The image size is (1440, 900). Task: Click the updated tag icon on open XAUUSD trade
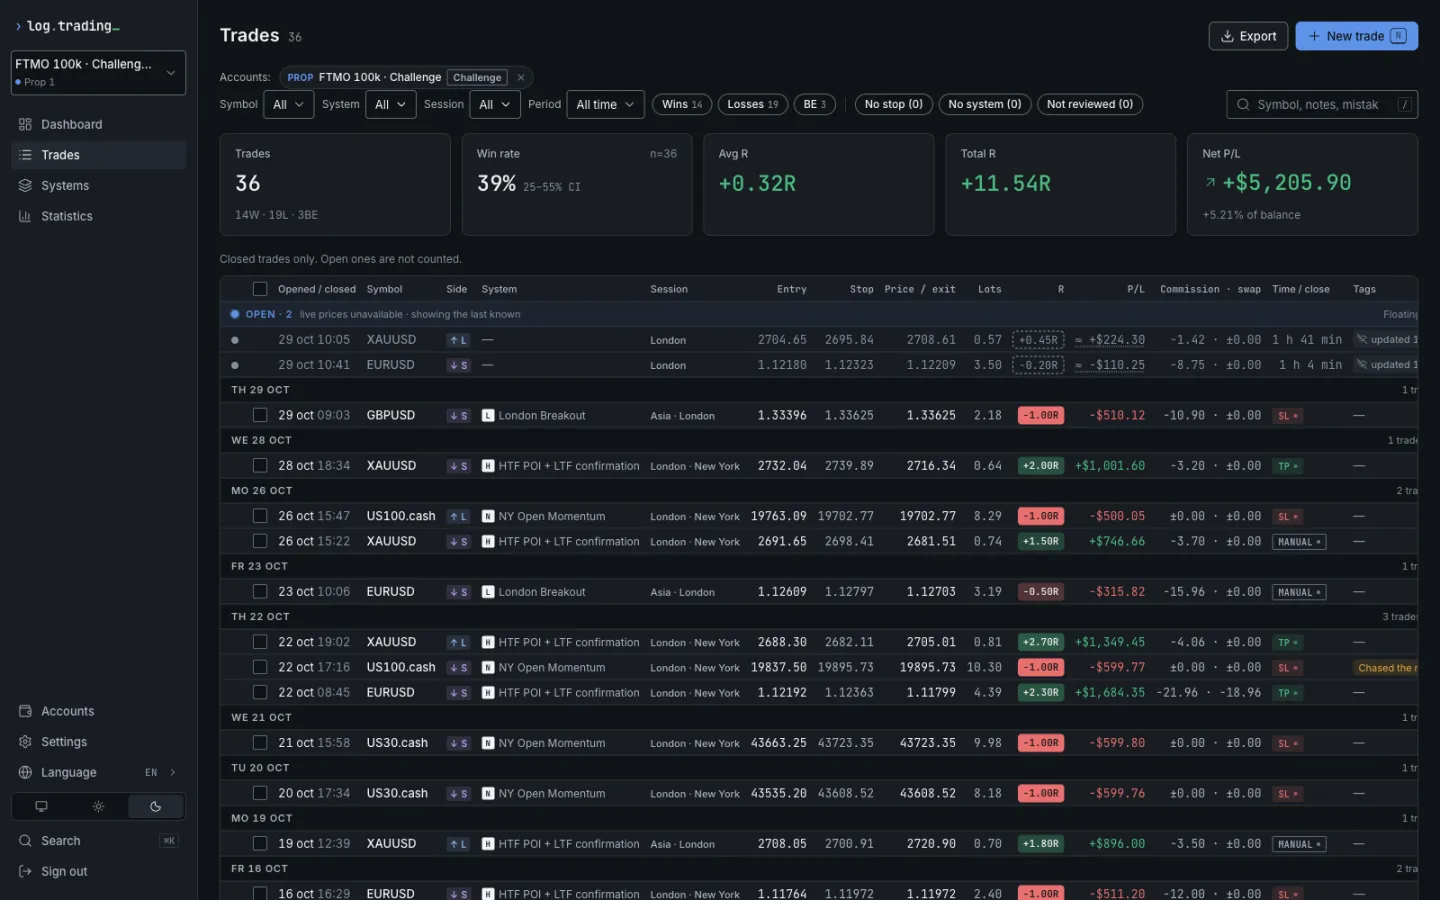[x=1361, y=340]
